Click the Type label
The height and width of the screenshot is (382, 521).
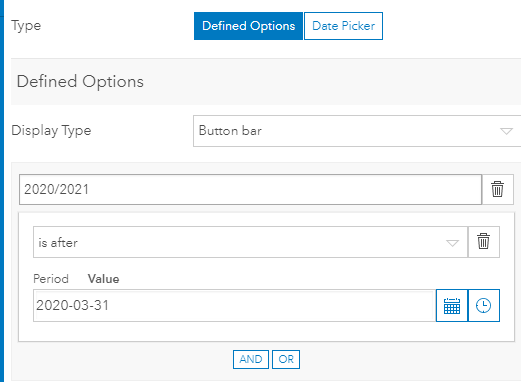click(26, 26)
